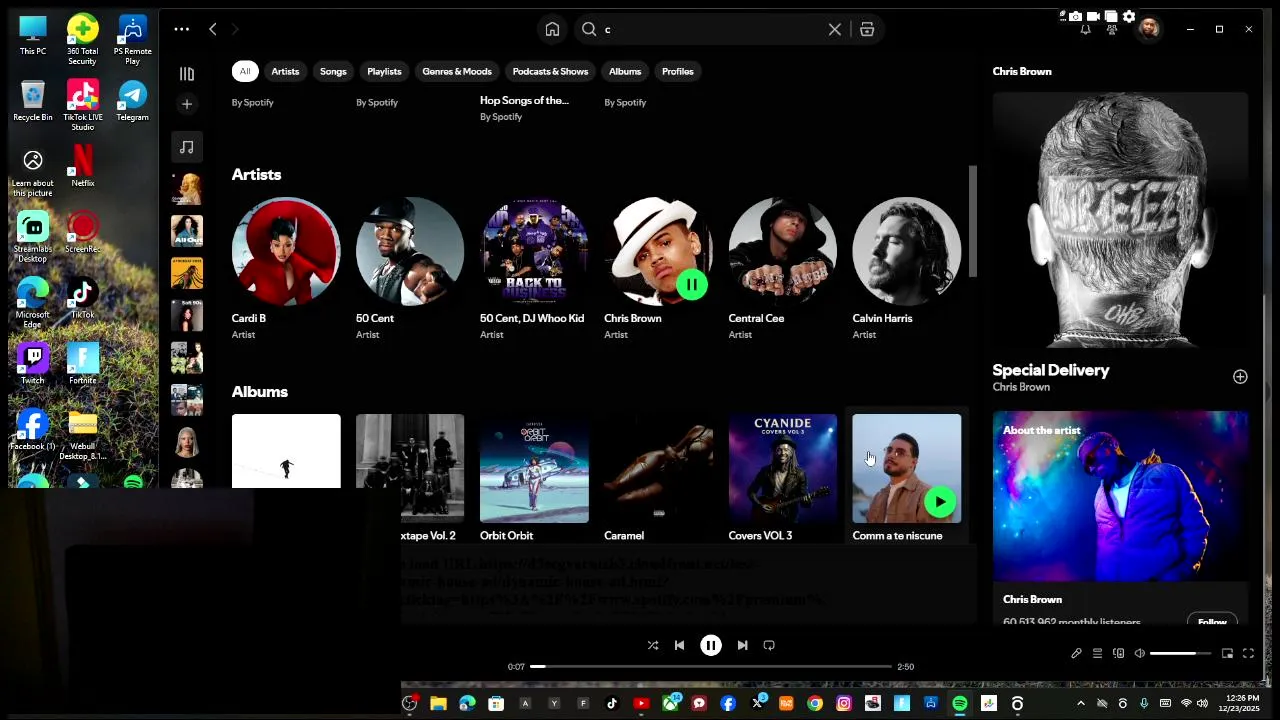Viewport: 1280px width, 720px height.
Task: Open the user profile avatar menu
Action: [1149, 29]
